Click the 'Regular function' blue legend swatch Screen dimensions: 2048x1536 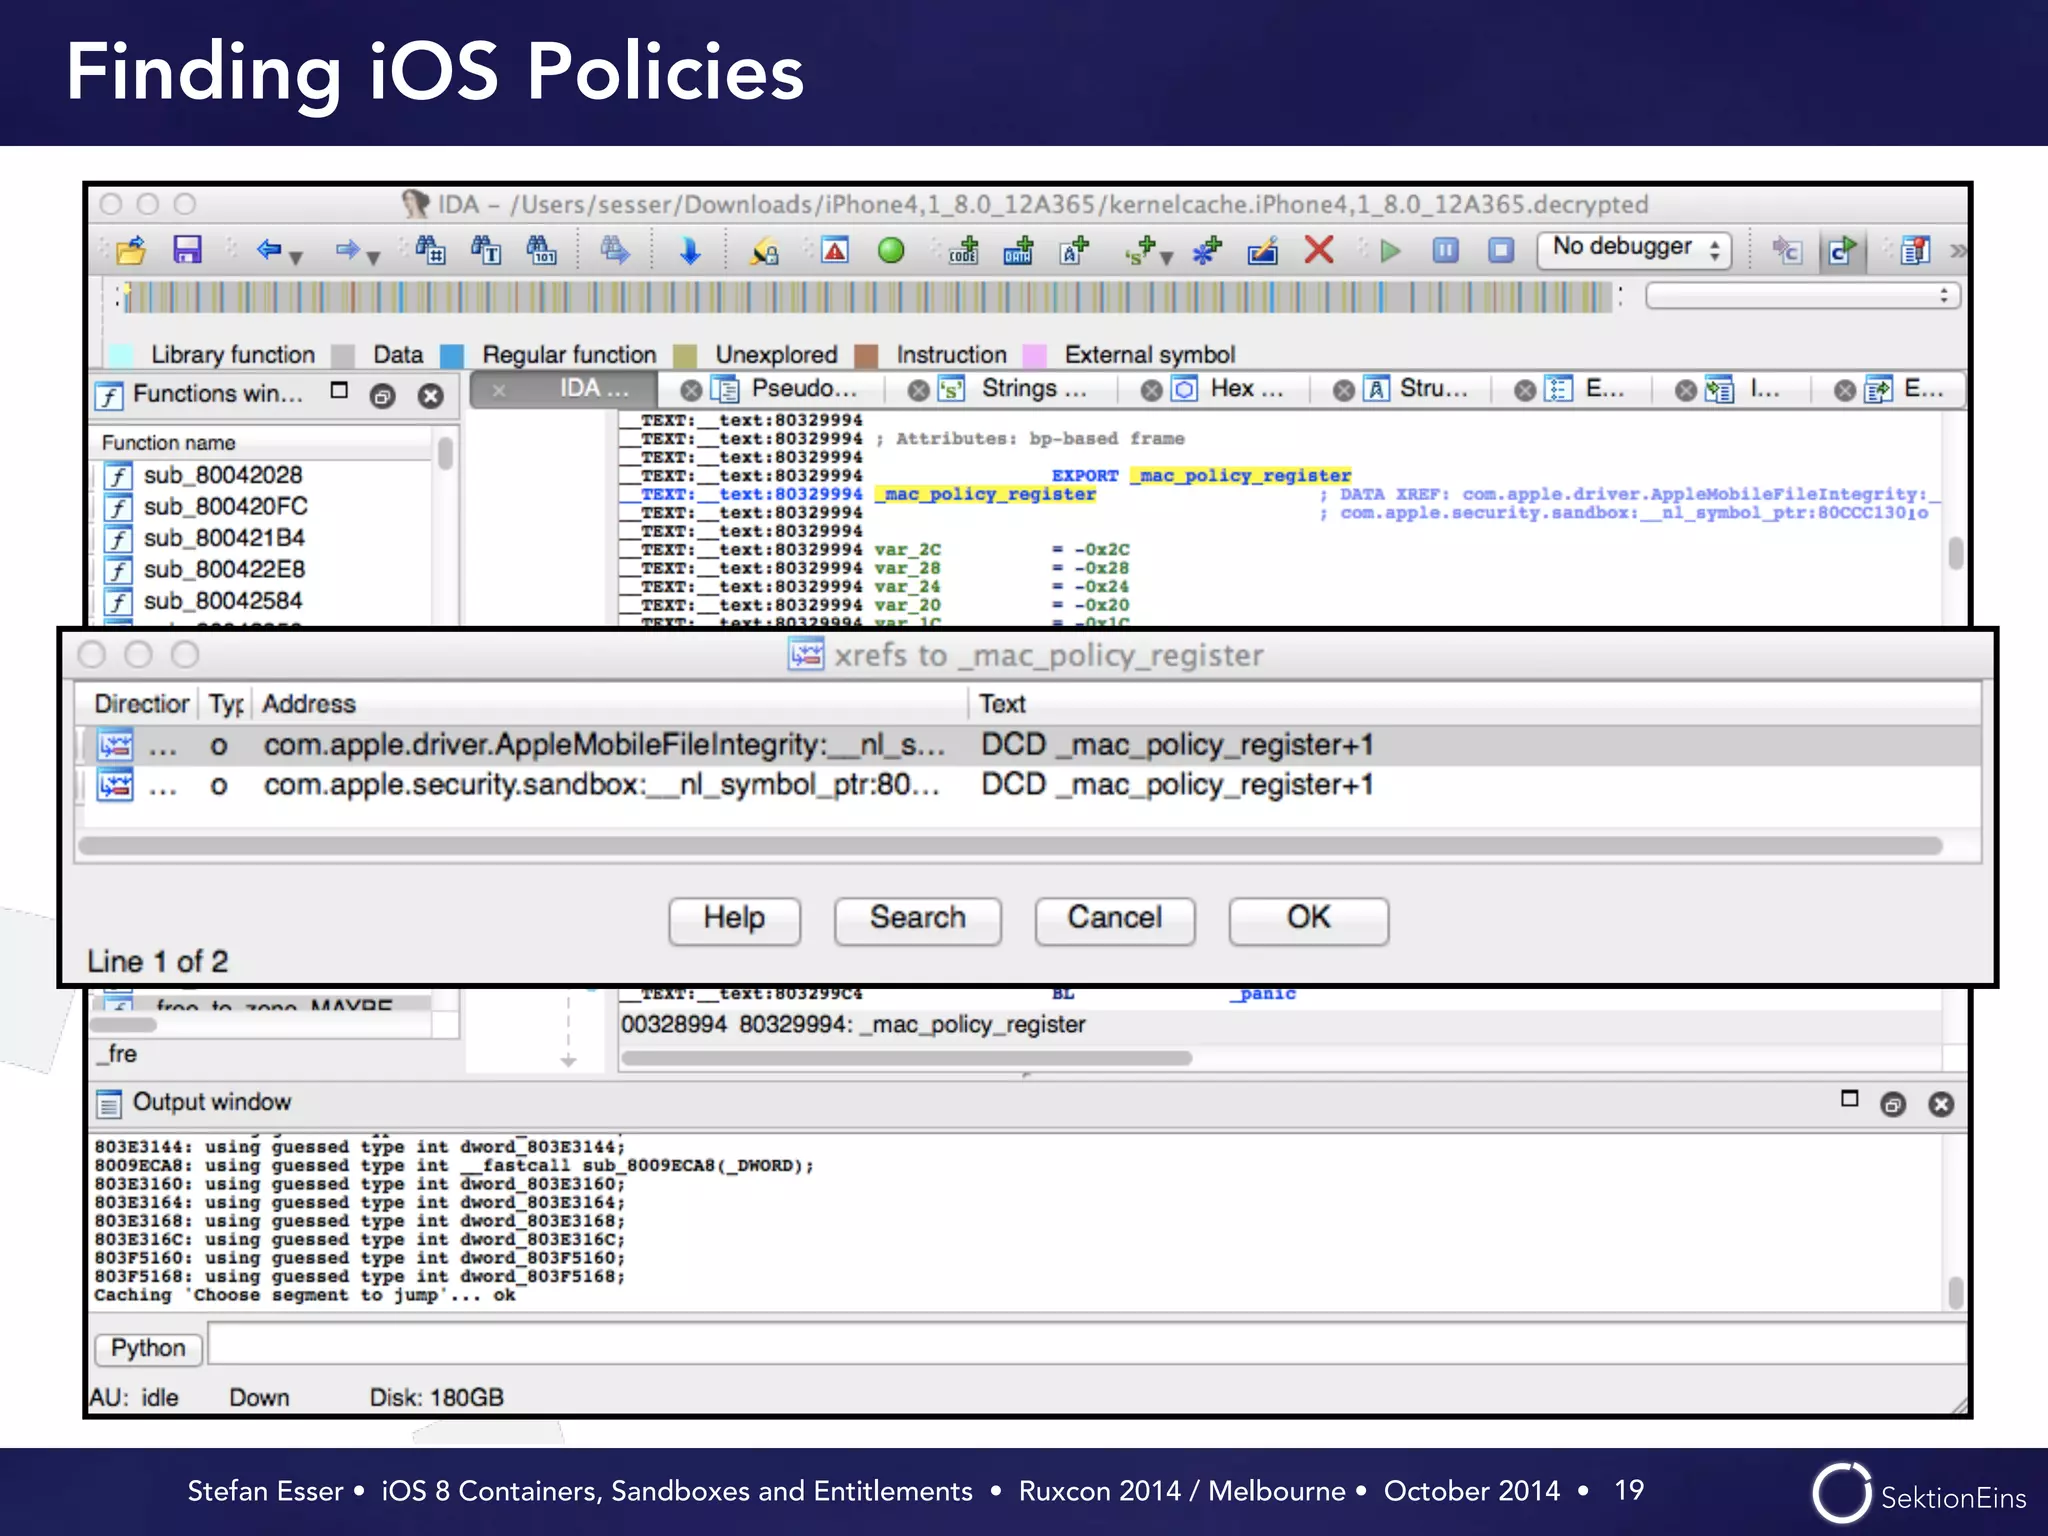click(452, 356)
